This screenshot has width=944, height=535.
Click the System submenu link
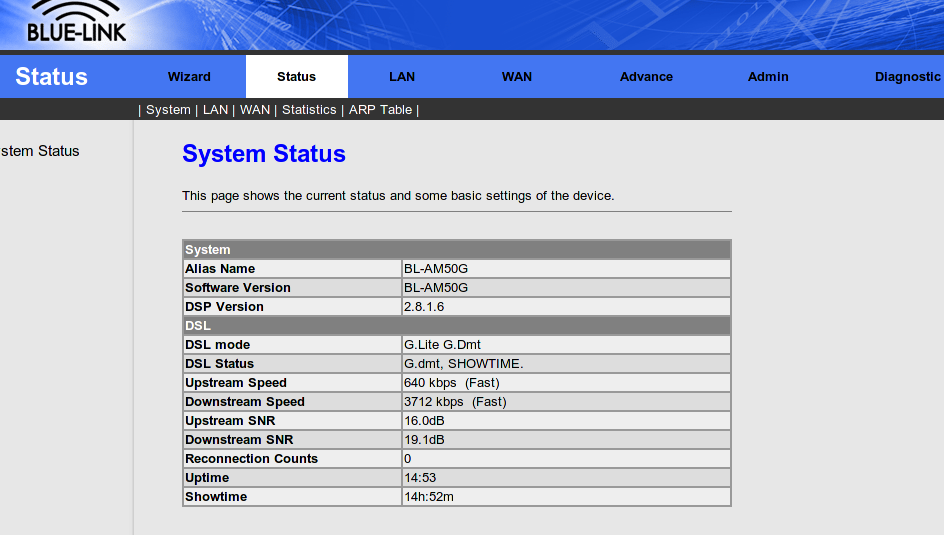[x=168, y=110]
